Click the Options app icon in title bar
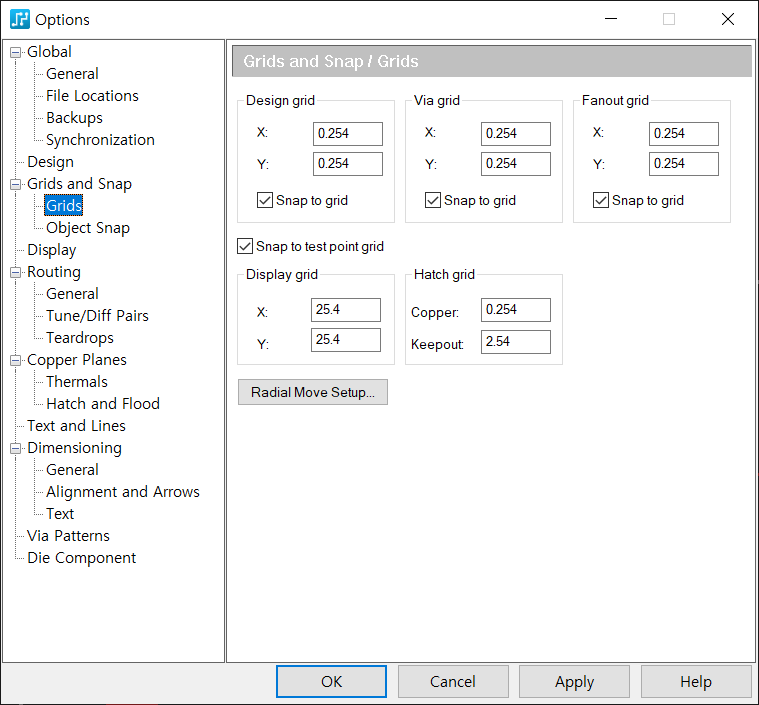 (x=20, y=19)
